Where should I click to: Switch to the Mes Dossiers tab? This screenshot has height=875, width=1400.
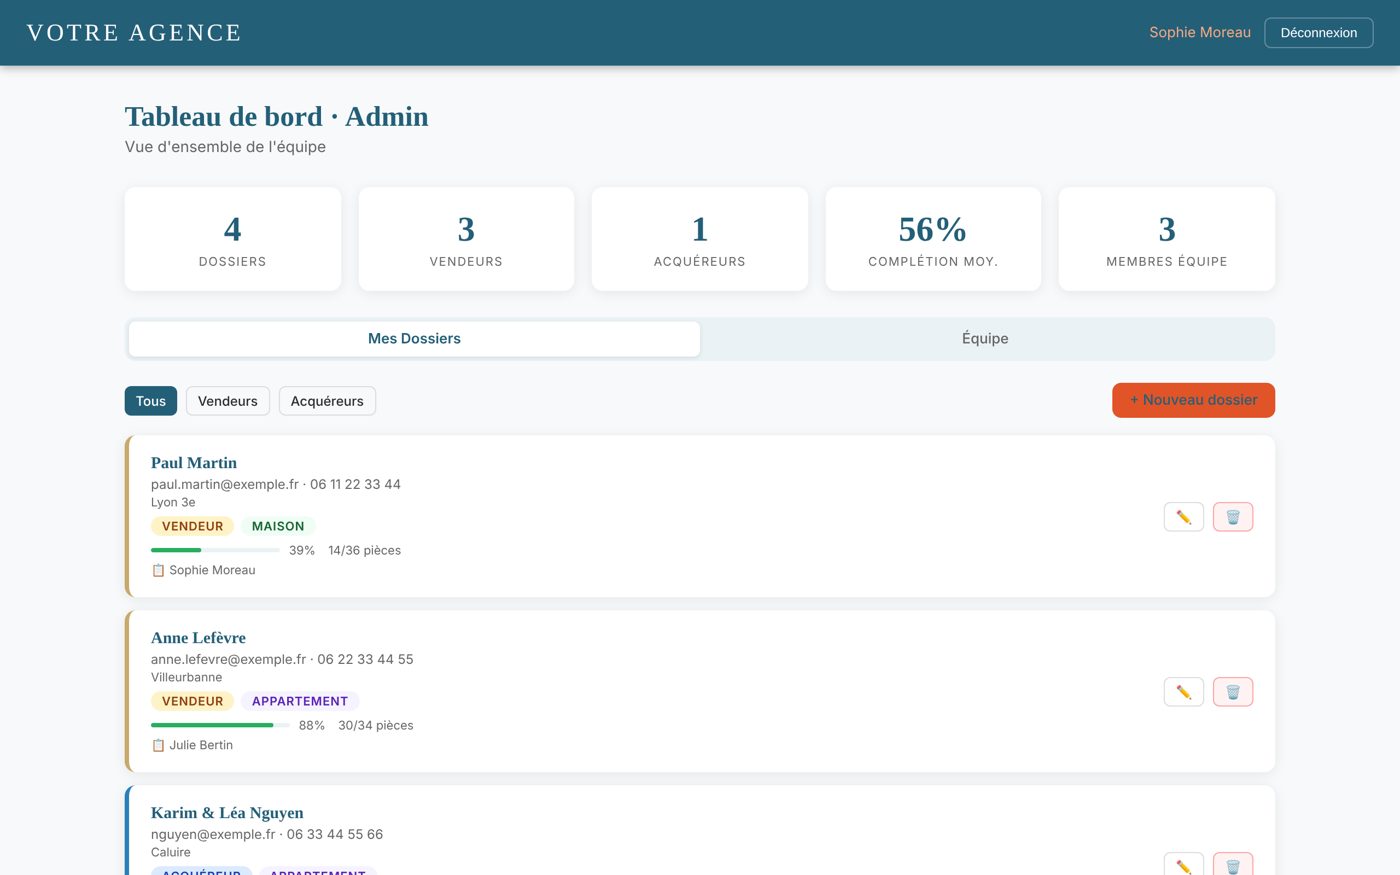[x=414, y=339]
